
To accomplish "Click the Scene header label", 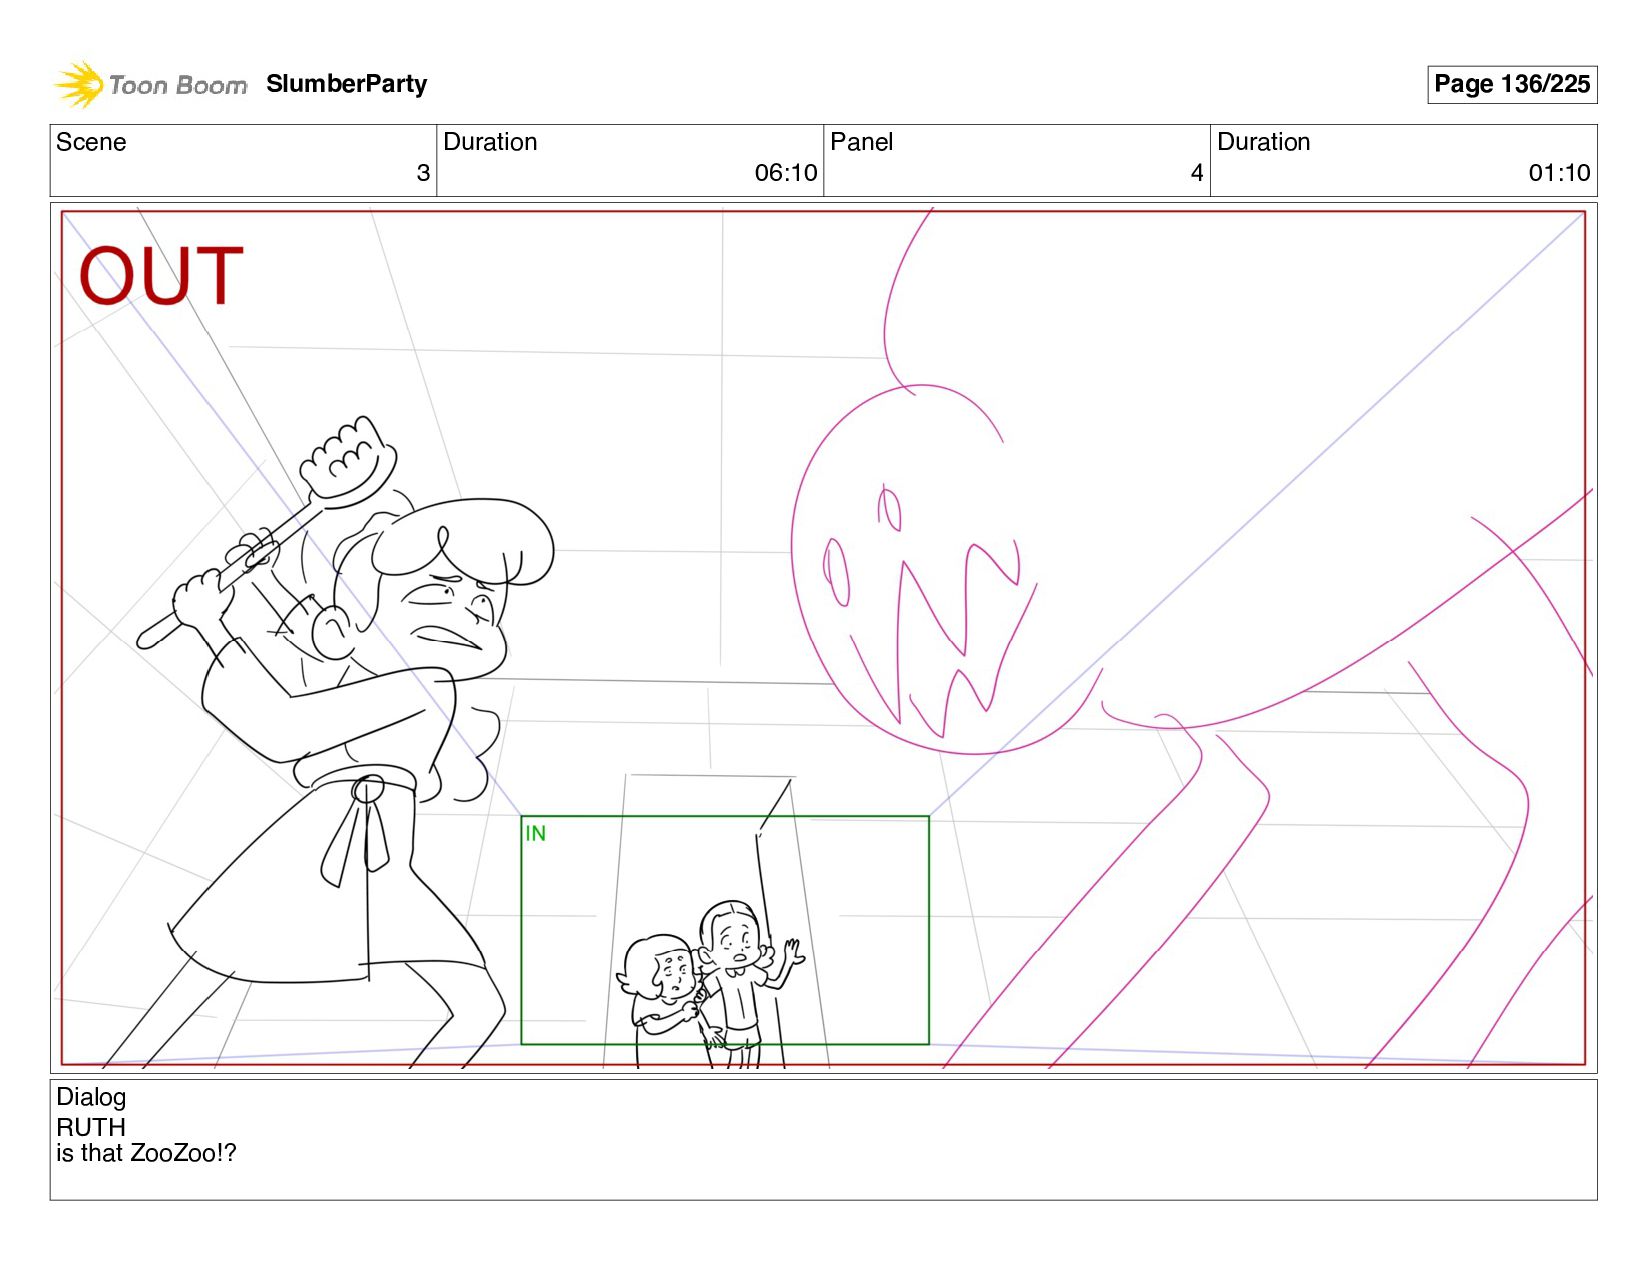I will pos(91,142).
